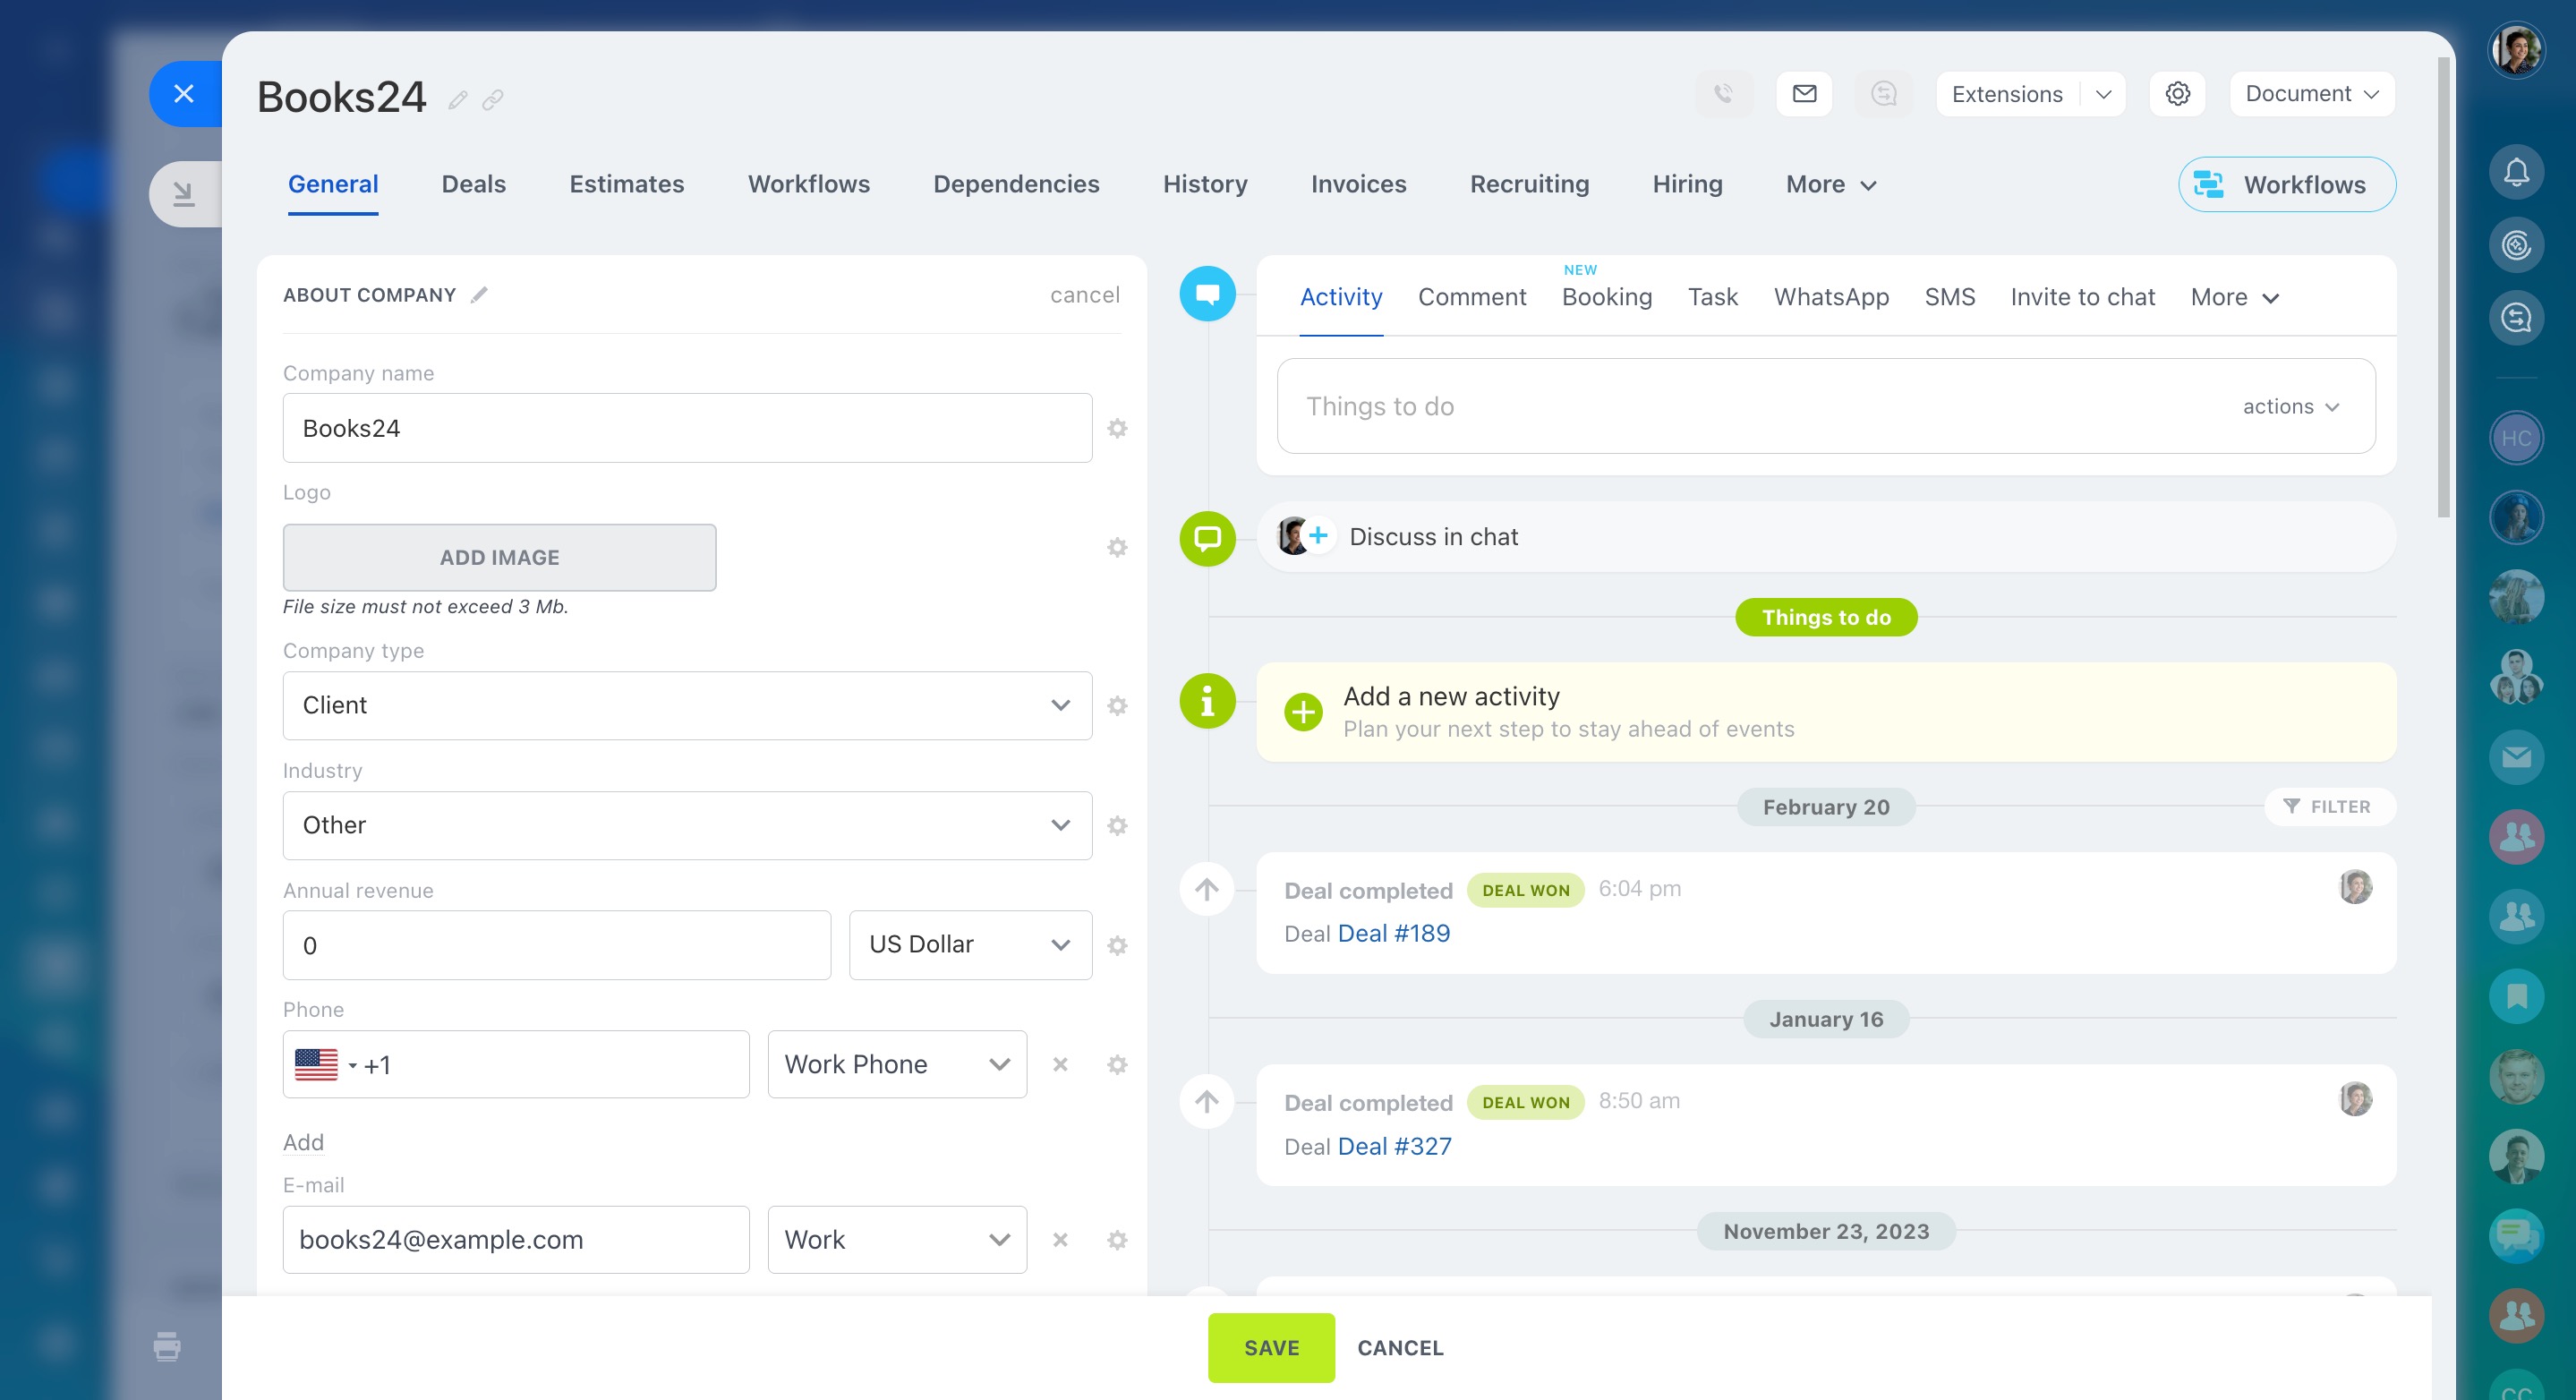Open US Dollar currency dropdown
Image resolution: width=2576 pixels, height=1400 pixels.
click(969, 945)
